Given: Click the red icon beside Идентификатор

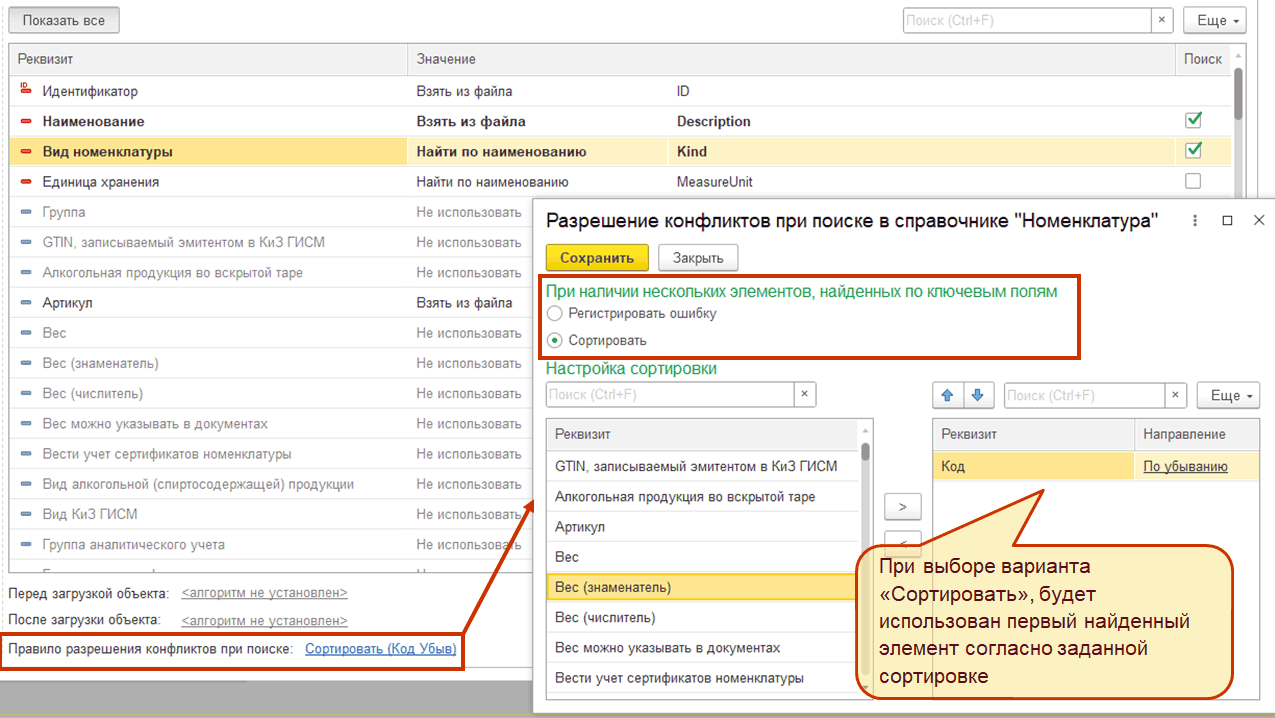Looking at the screenshot, I should click(x=26, y=90).
